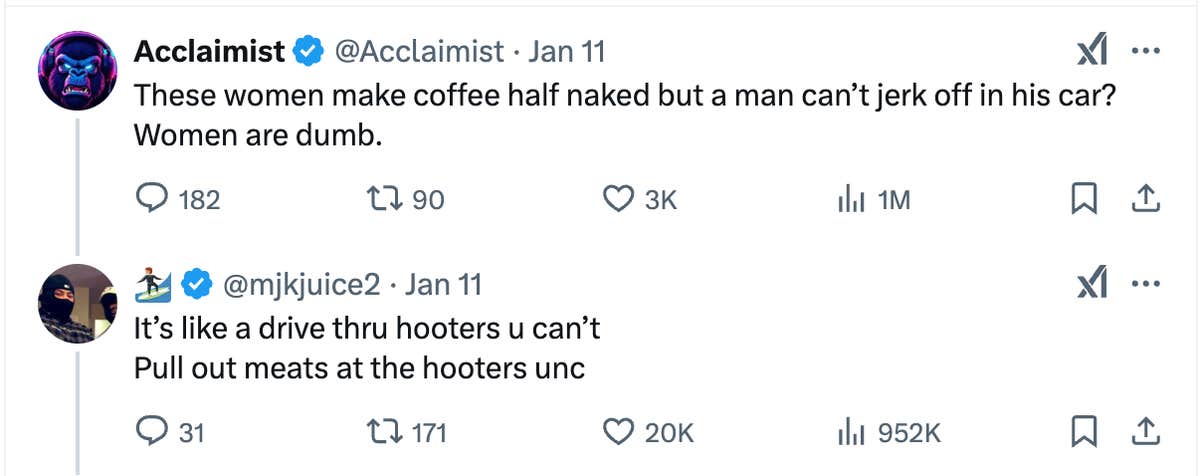
Task: Repost Acclaimist's tweet
Action: point(385,200)
